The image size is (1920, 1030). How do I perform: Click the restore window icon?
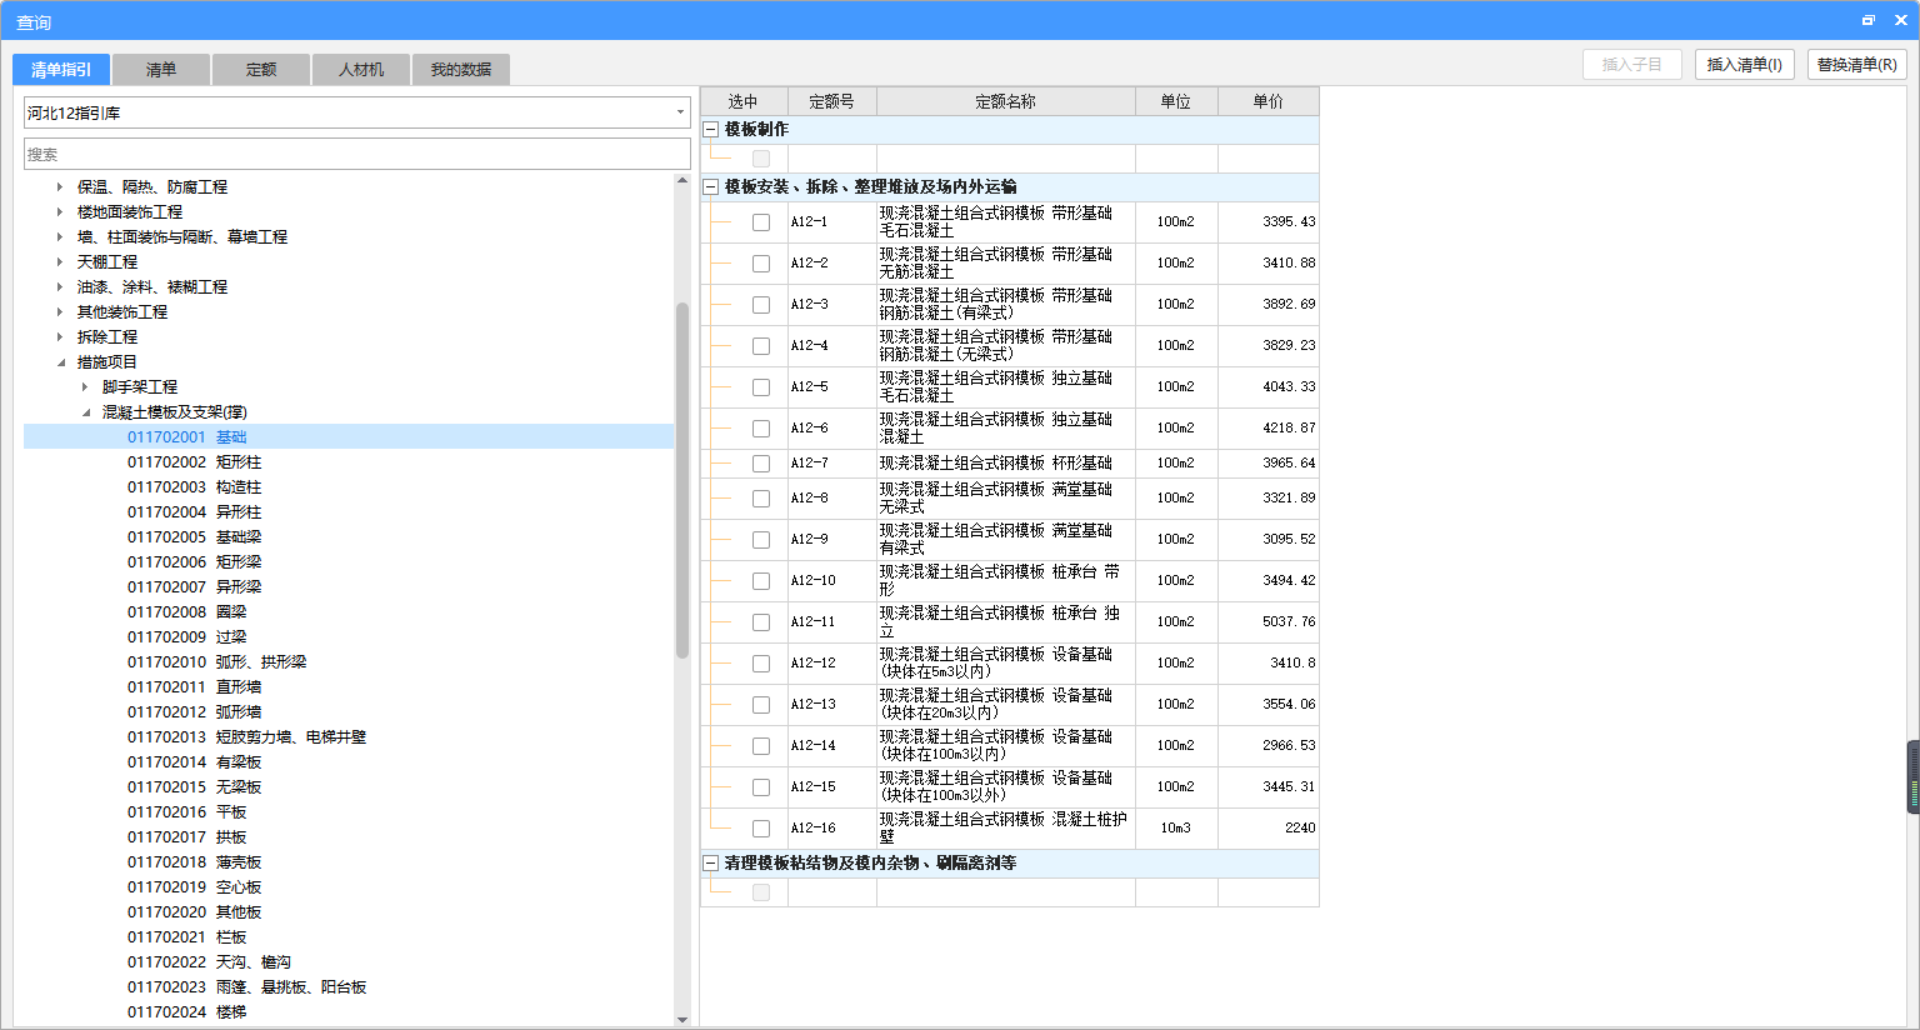1868,20
